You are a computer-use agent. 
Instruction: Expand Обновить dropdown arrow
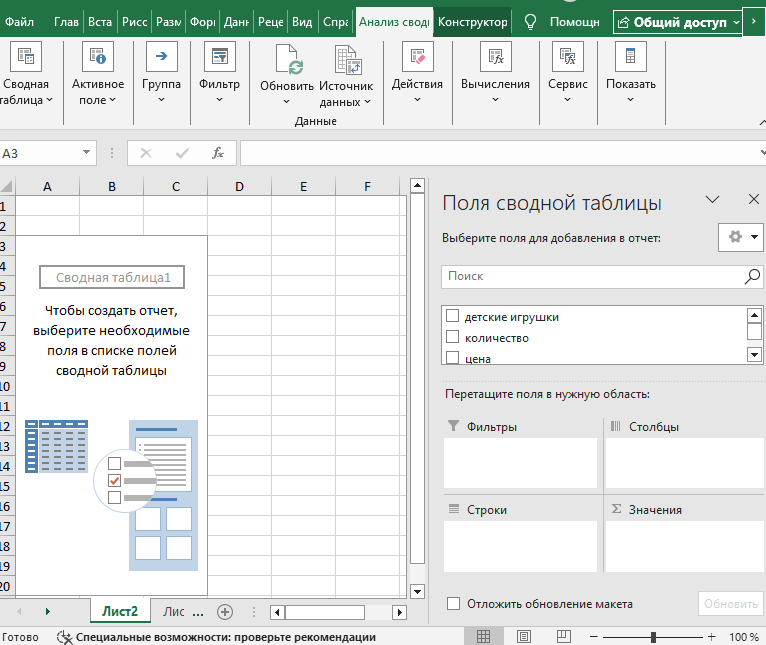point(286,102)
